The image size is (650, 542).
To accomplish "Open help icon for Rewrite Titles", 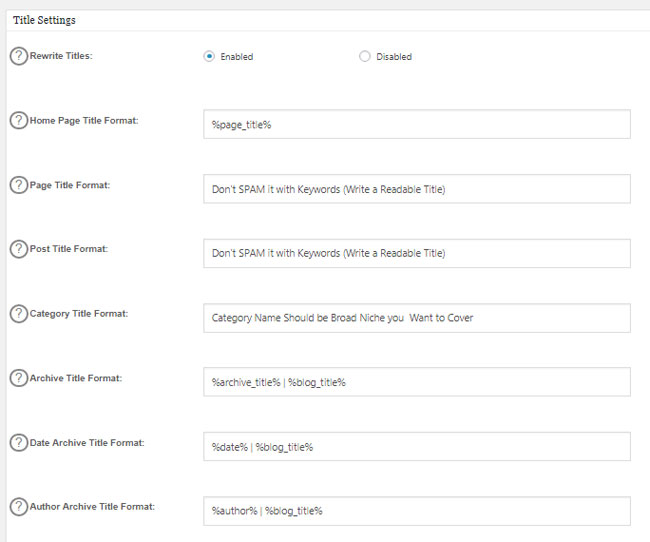I will tap(19, 56).
